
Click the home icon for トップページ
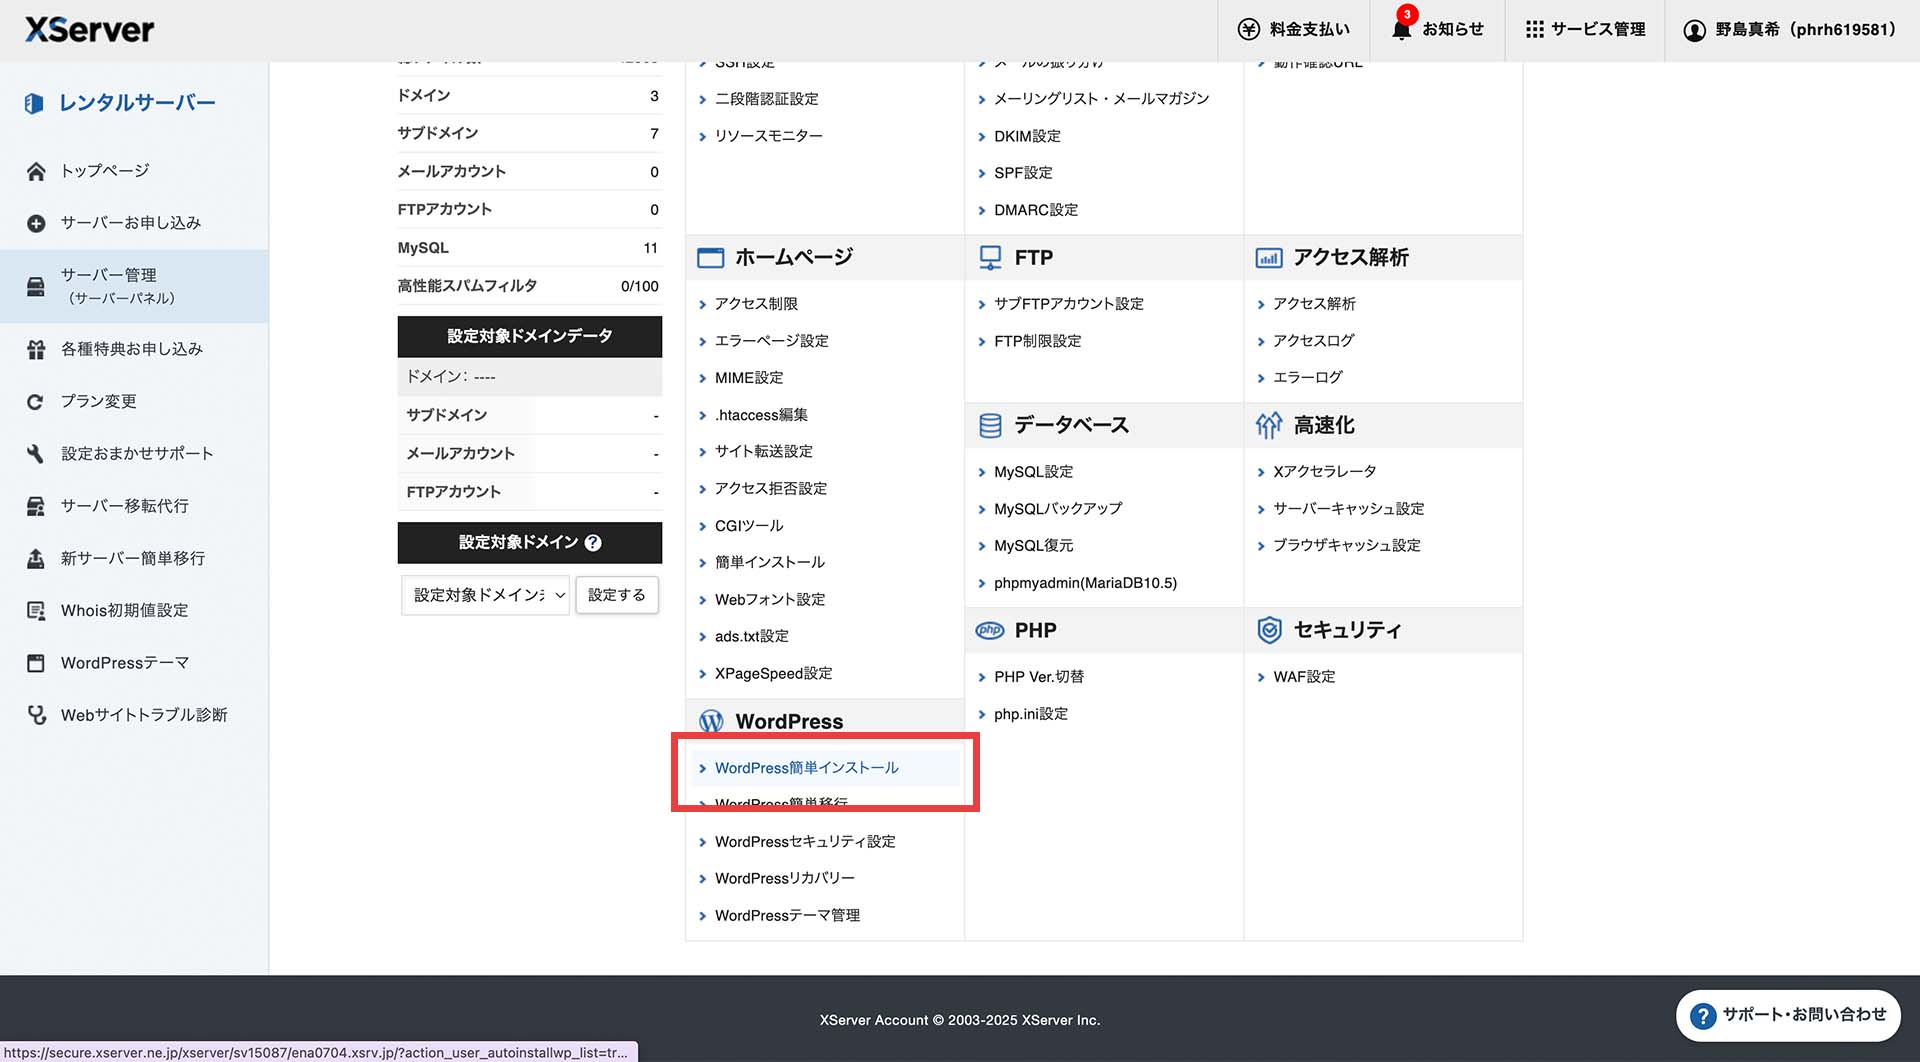click(36, 171)
